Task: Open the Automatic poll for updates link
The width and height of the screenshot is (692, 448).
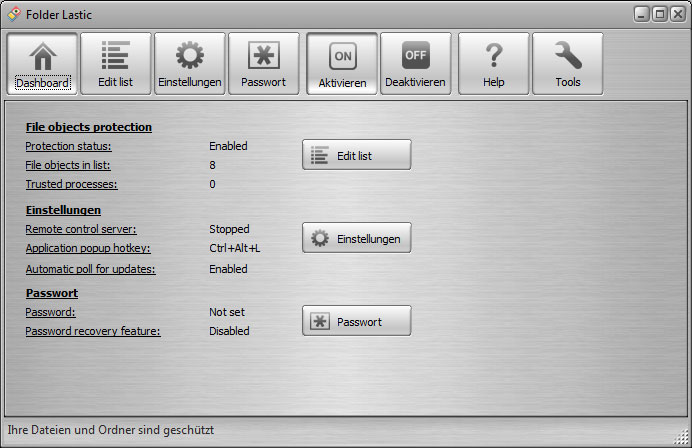Action: click(x=90, y=269)
